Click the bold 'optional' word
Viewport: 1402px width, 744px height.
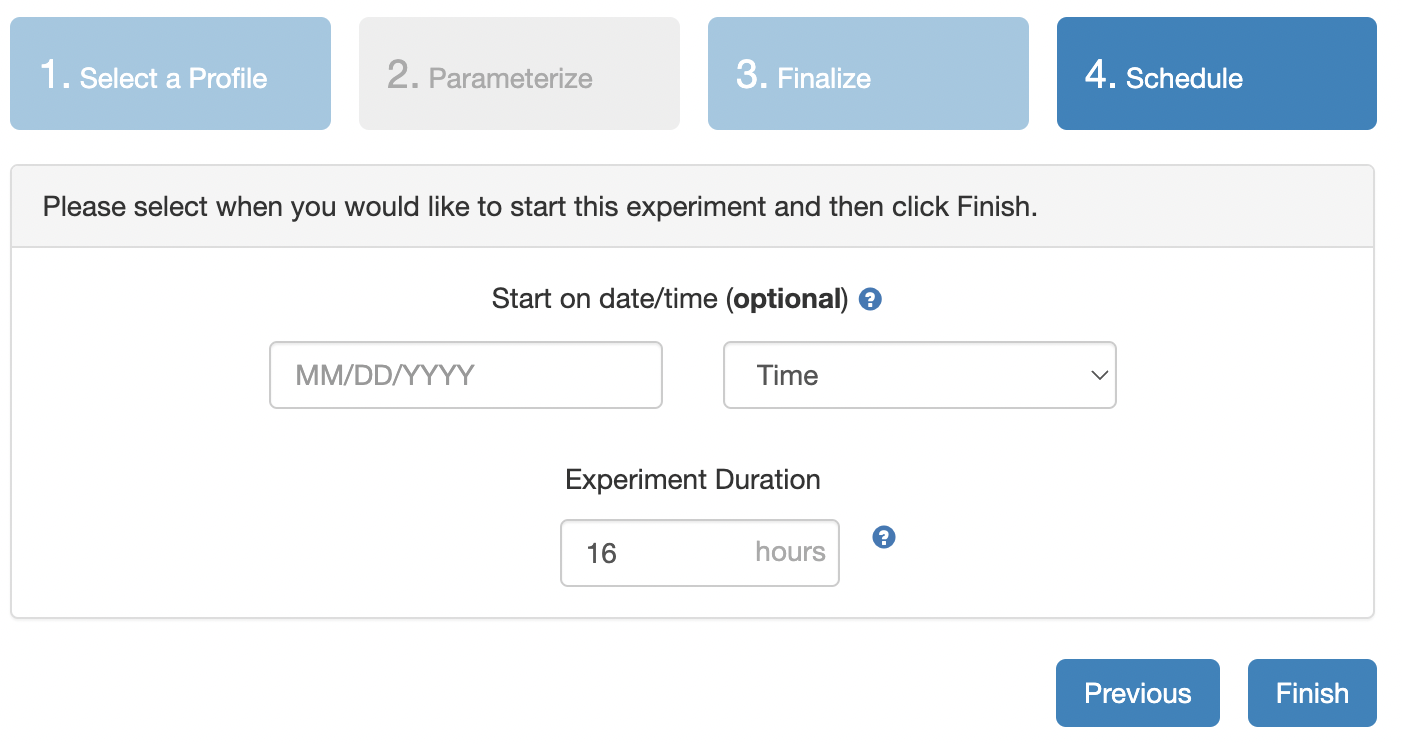(787, 299)
